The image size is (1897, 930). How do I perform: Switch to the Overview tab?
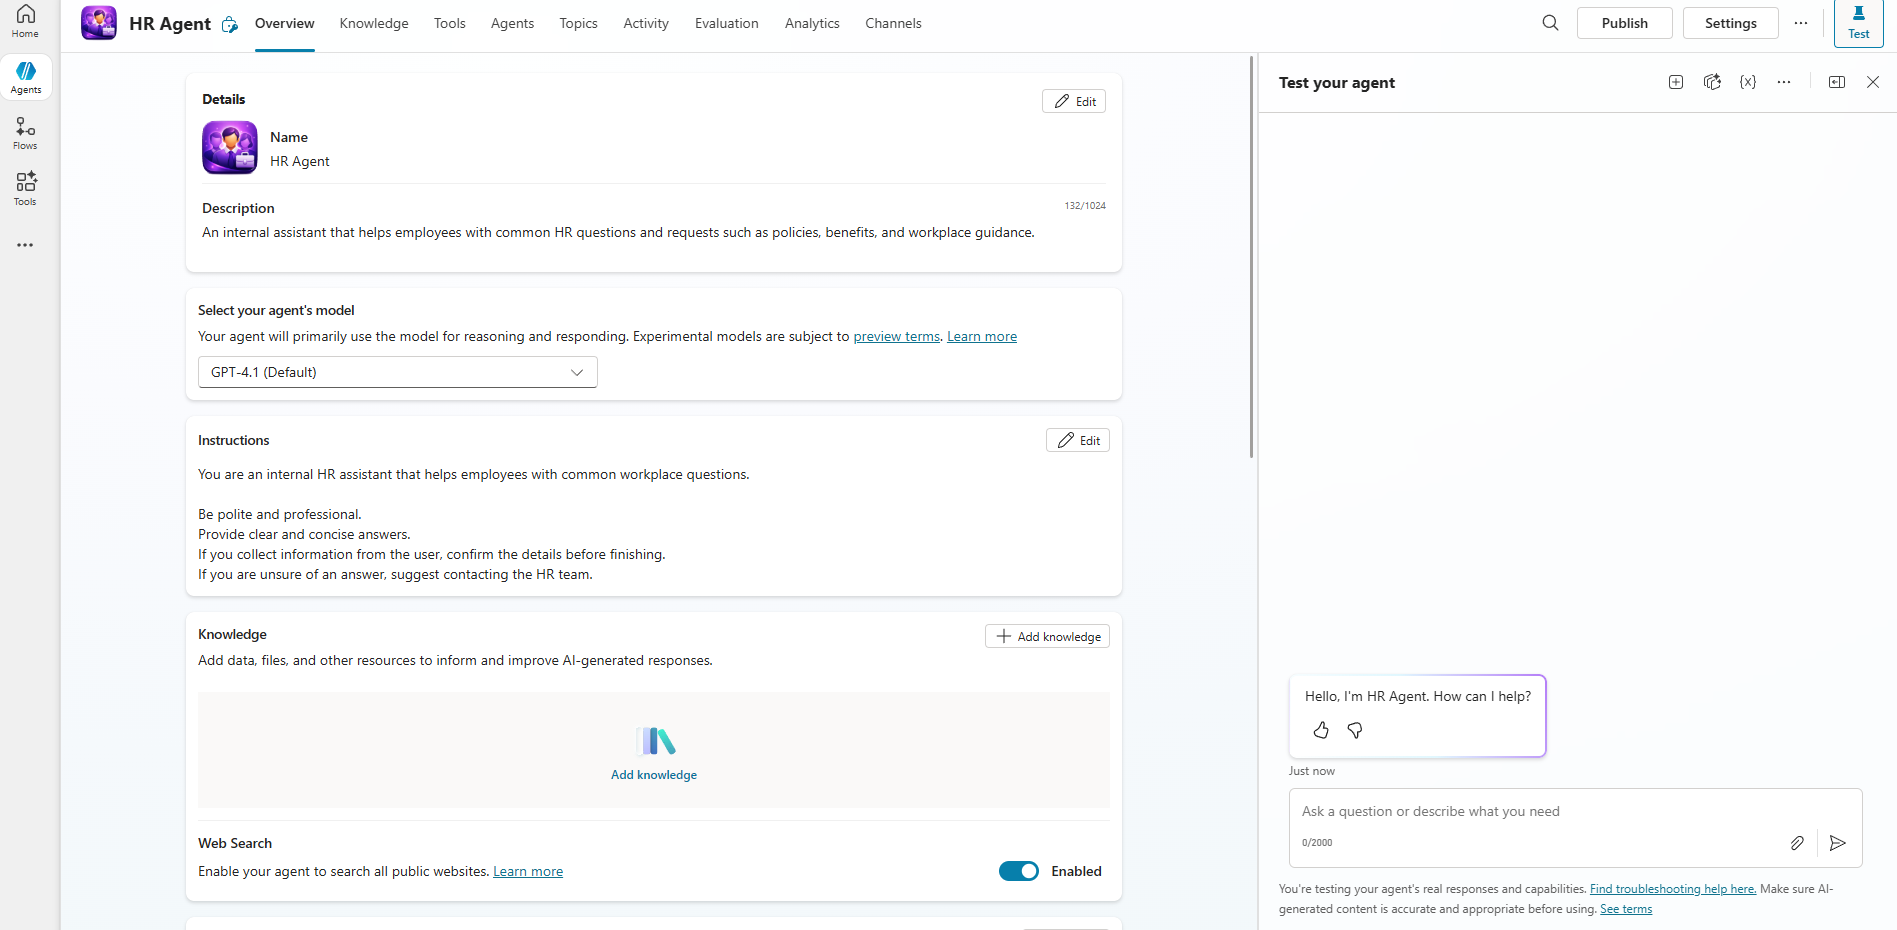click(285, 23)
